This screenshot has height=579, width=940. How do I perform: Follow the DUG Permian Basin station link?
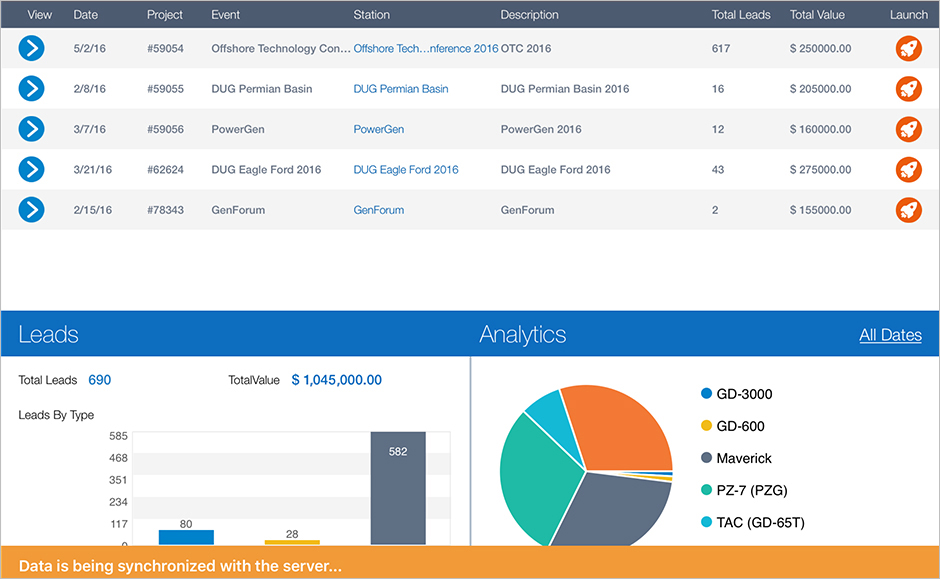click(x=400, y=89)
